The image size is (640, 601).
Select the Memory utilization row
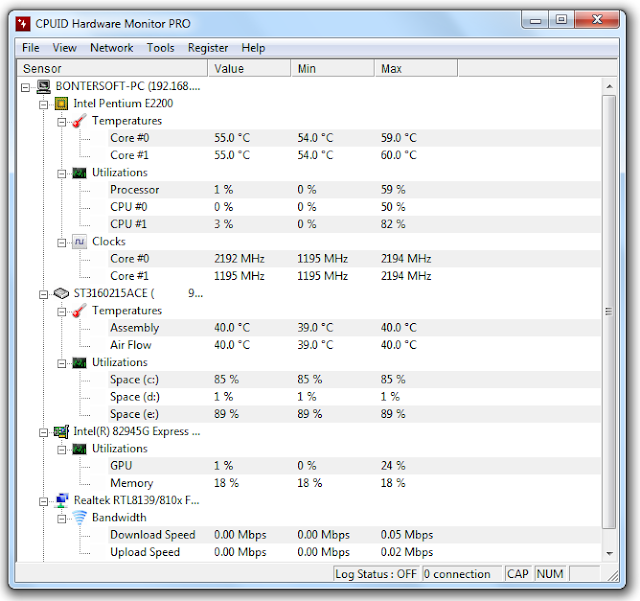tap(354, 483)
